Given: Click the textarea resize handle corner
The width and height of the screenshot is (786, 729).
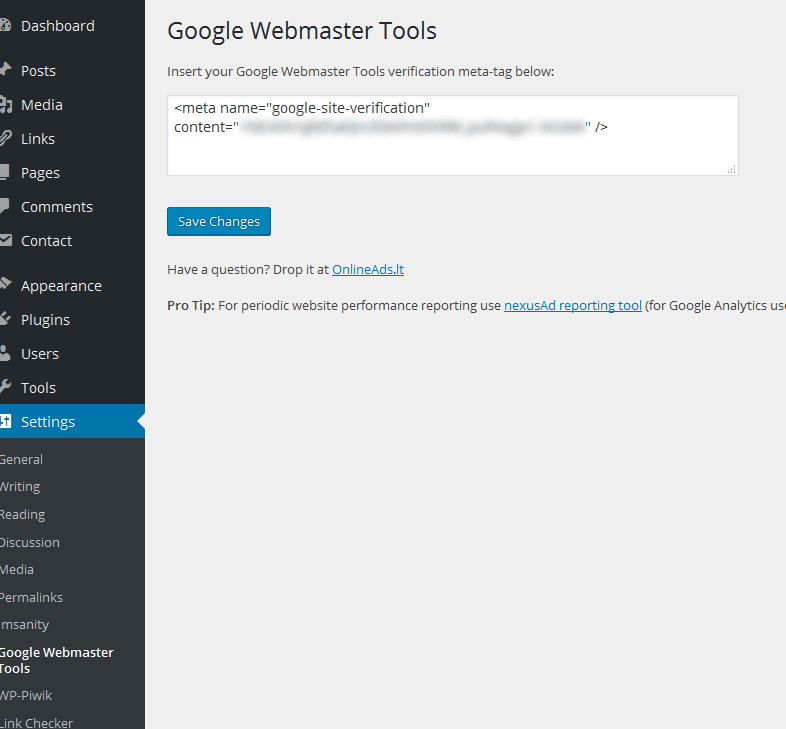Looking at the screenshot, I should [x=732, y=169].
